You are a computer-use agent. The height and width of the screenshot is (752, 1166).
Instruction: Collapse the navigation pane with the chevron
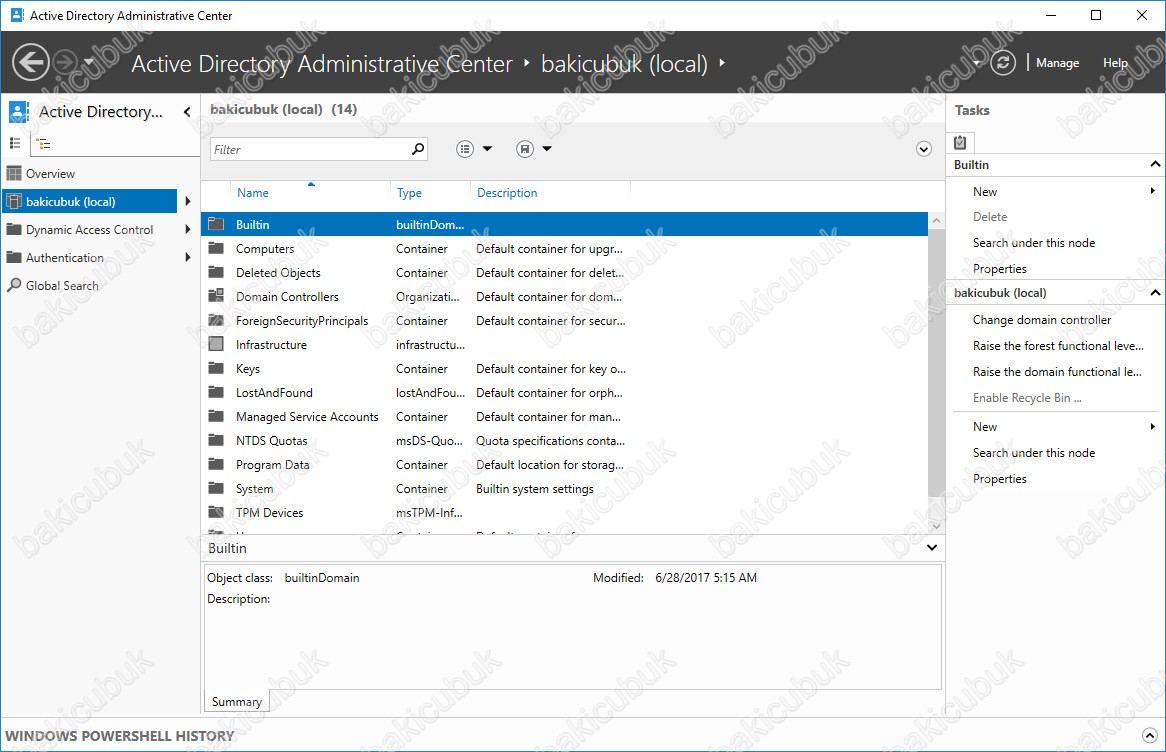click(x=187, y=112)
